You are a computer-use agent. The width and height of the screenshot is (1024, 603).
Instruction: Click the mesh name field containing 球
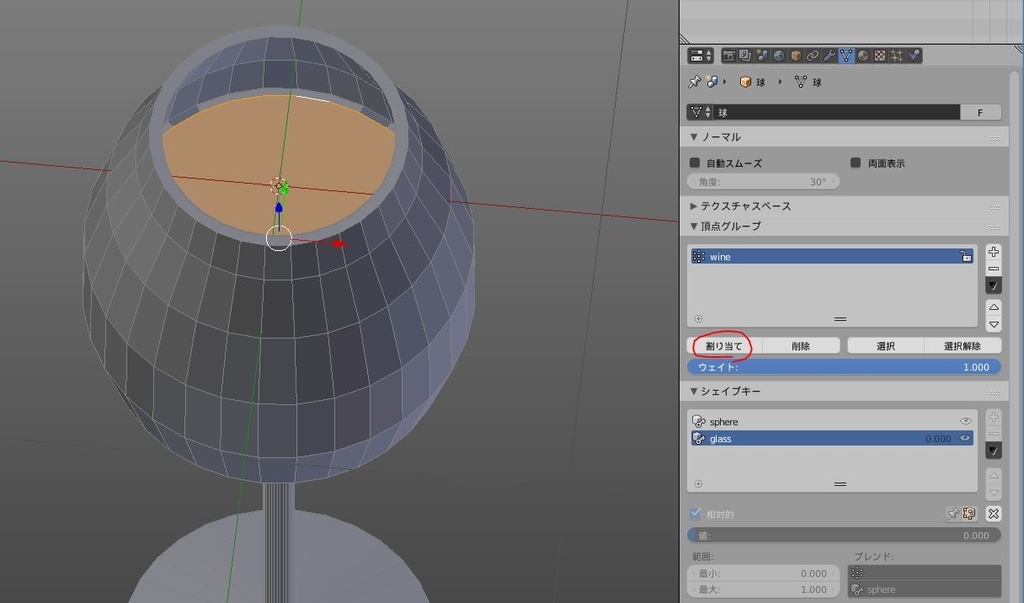coord(837,112)
